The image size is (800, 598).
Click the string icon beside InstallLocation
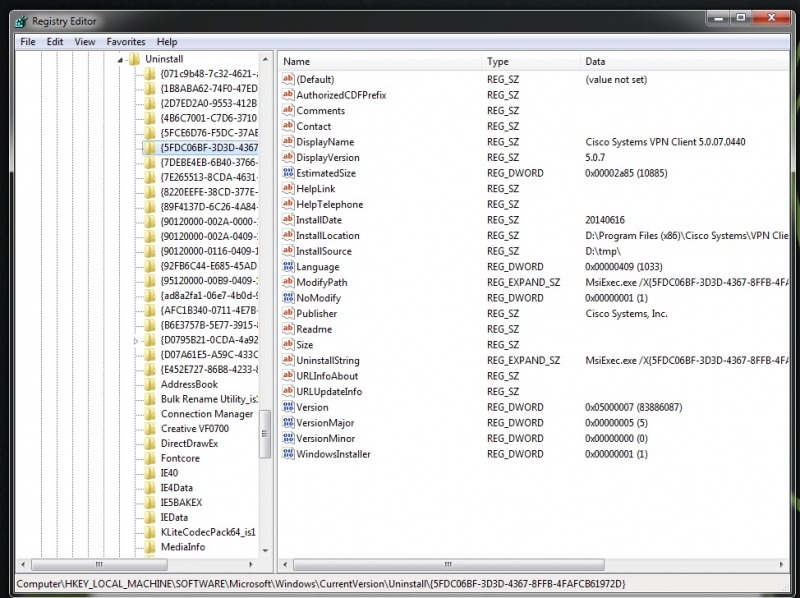[288, 235]
